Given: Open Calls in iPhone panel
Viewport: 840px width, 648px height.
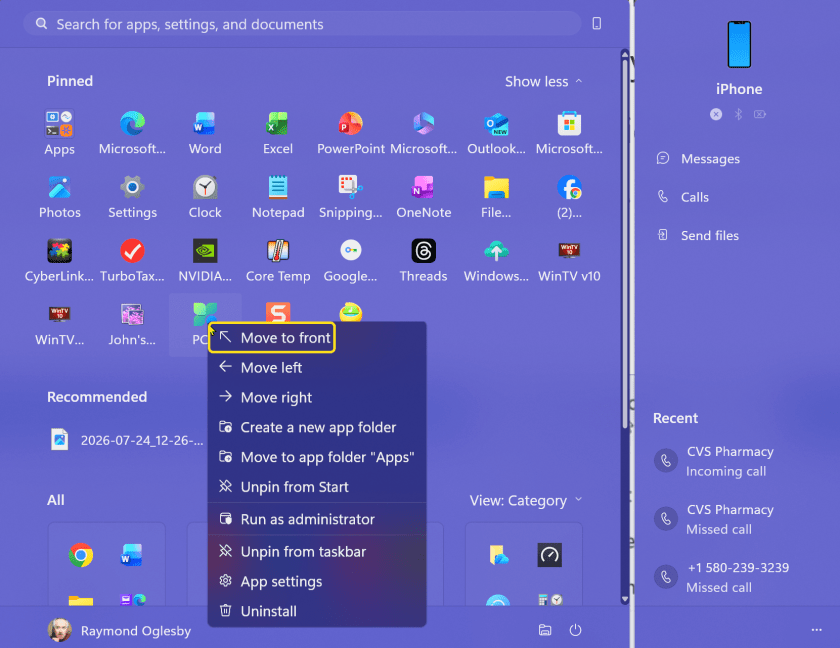Looking at the screenshot, I should (x=683, y=197).
